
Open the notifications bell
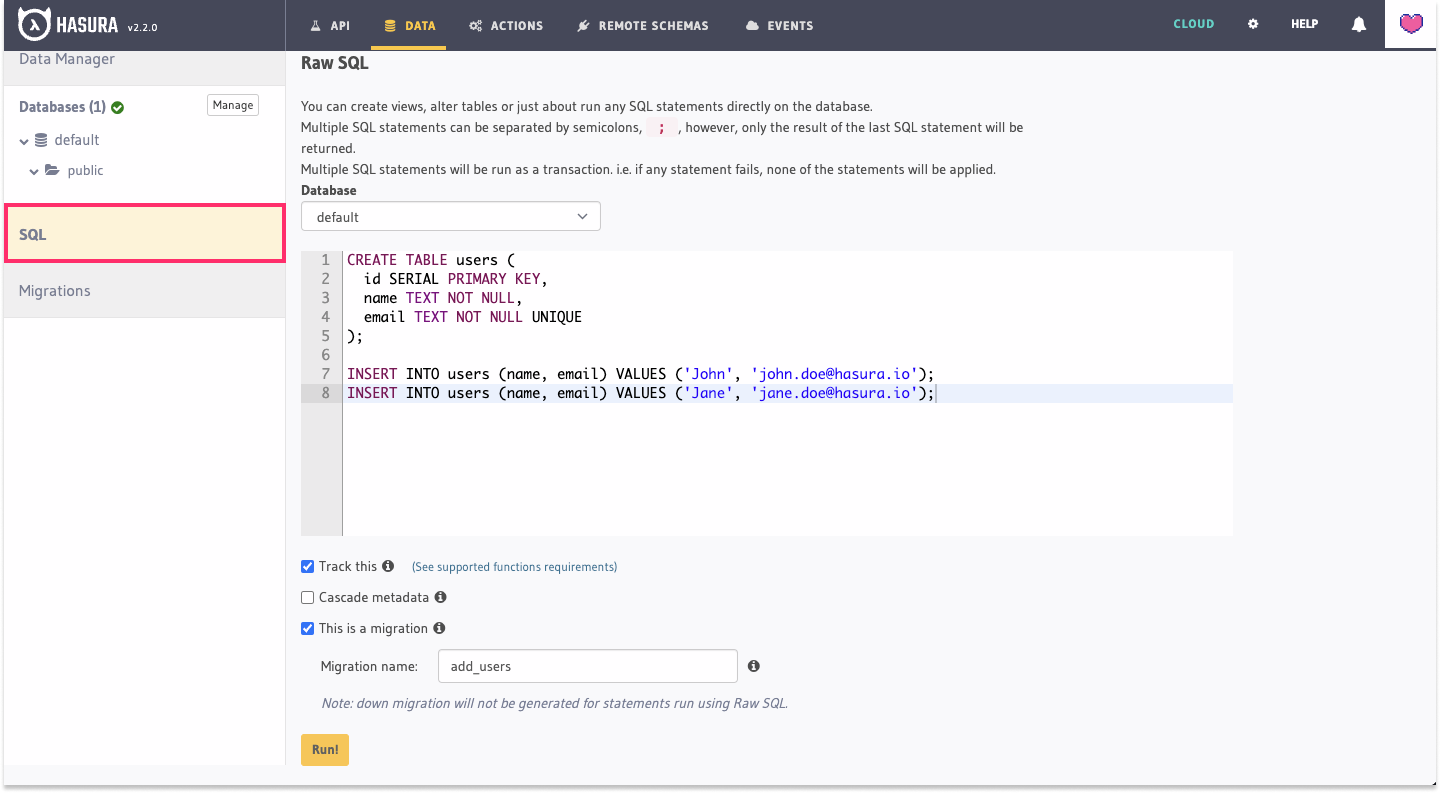tap(1358, 23)
